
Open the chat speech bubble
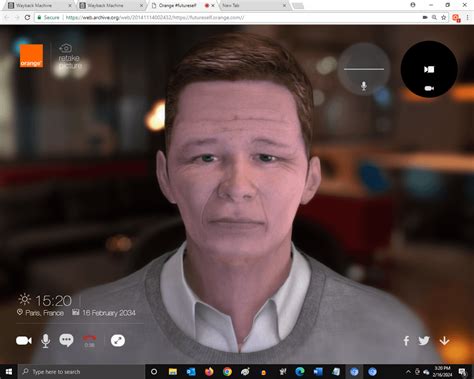66,340
